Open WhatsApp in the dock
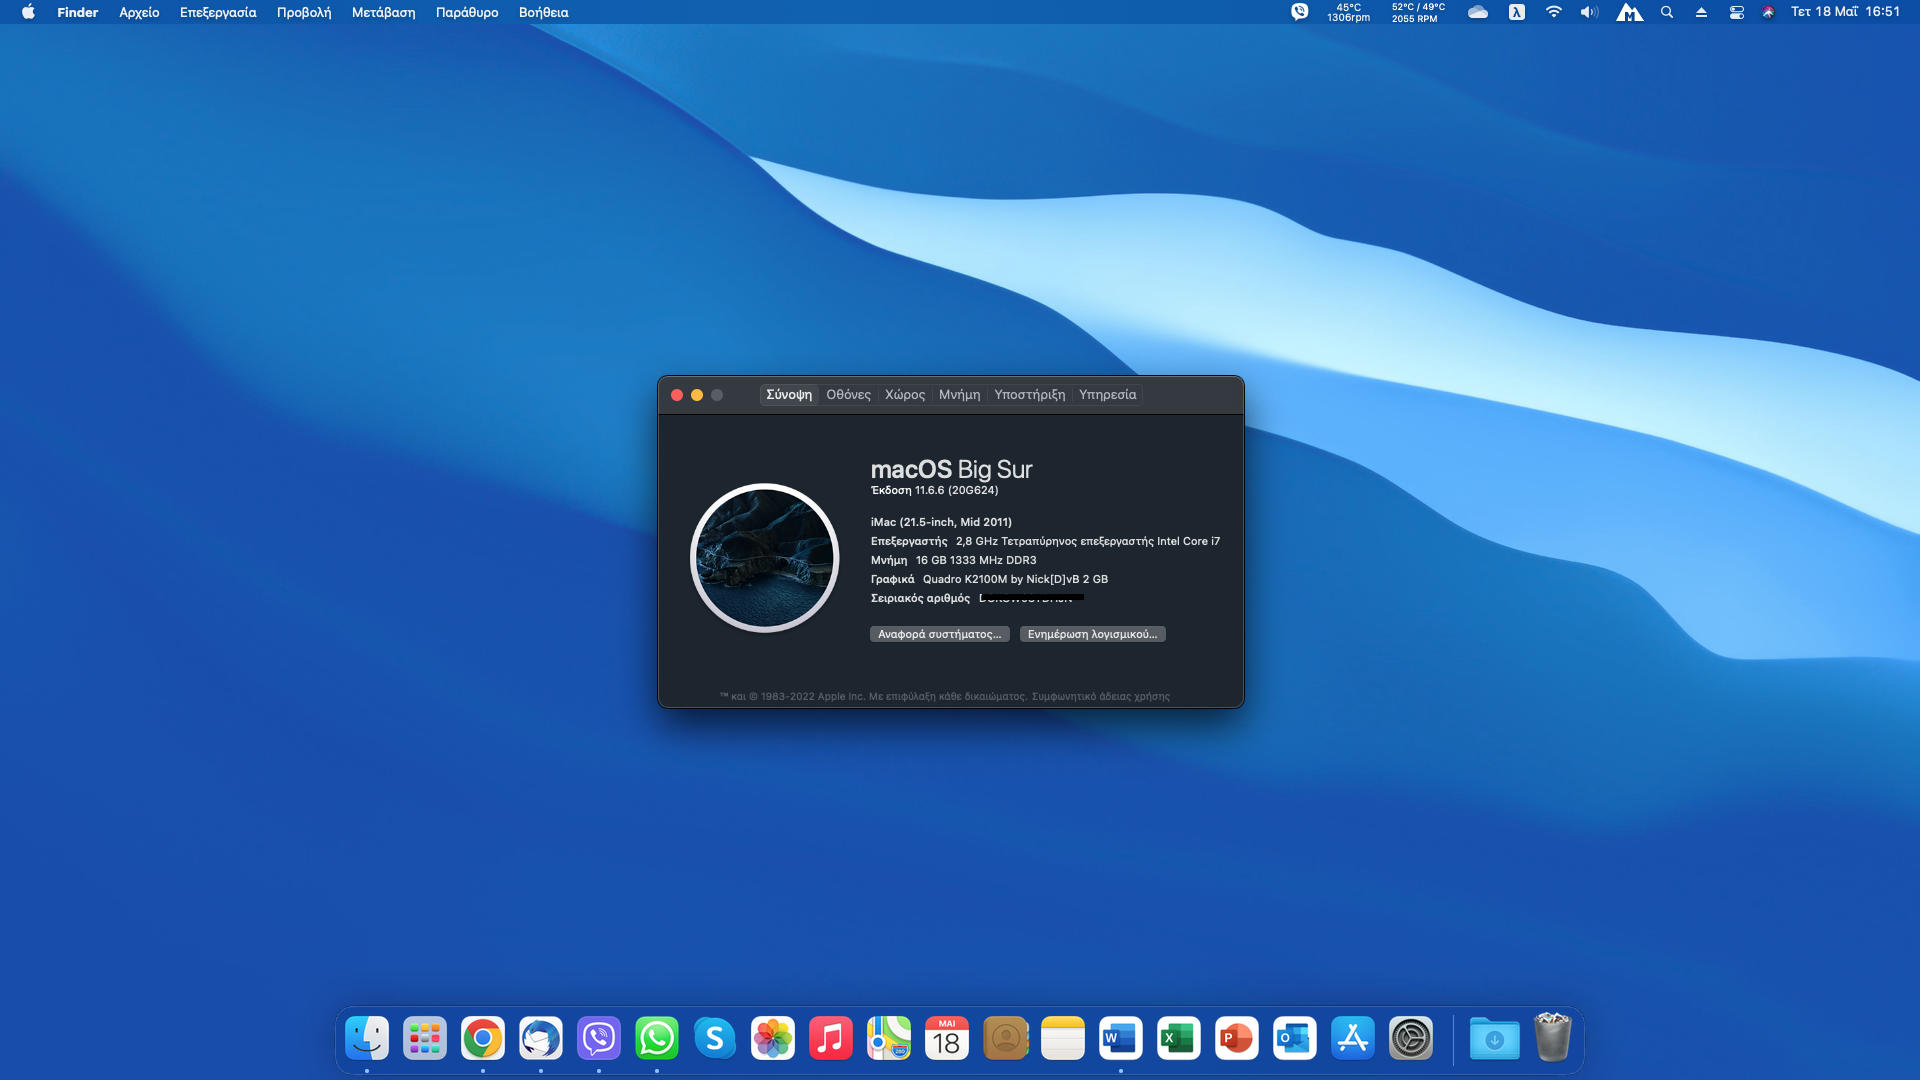Viewport: 1920px width, 1080px height. (x=657, y=1039)
